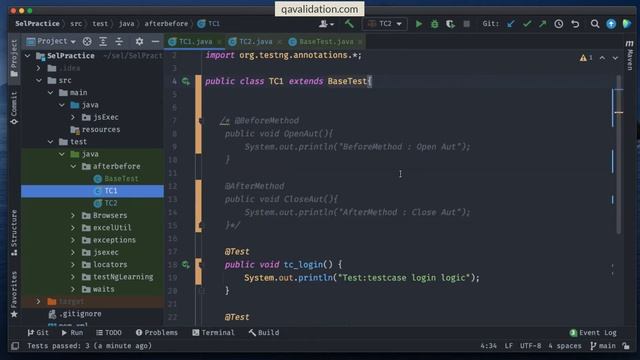Viewport: 640px width, 360px height.
Task: Go to next highlighted problem arrow
Action: 615,58
